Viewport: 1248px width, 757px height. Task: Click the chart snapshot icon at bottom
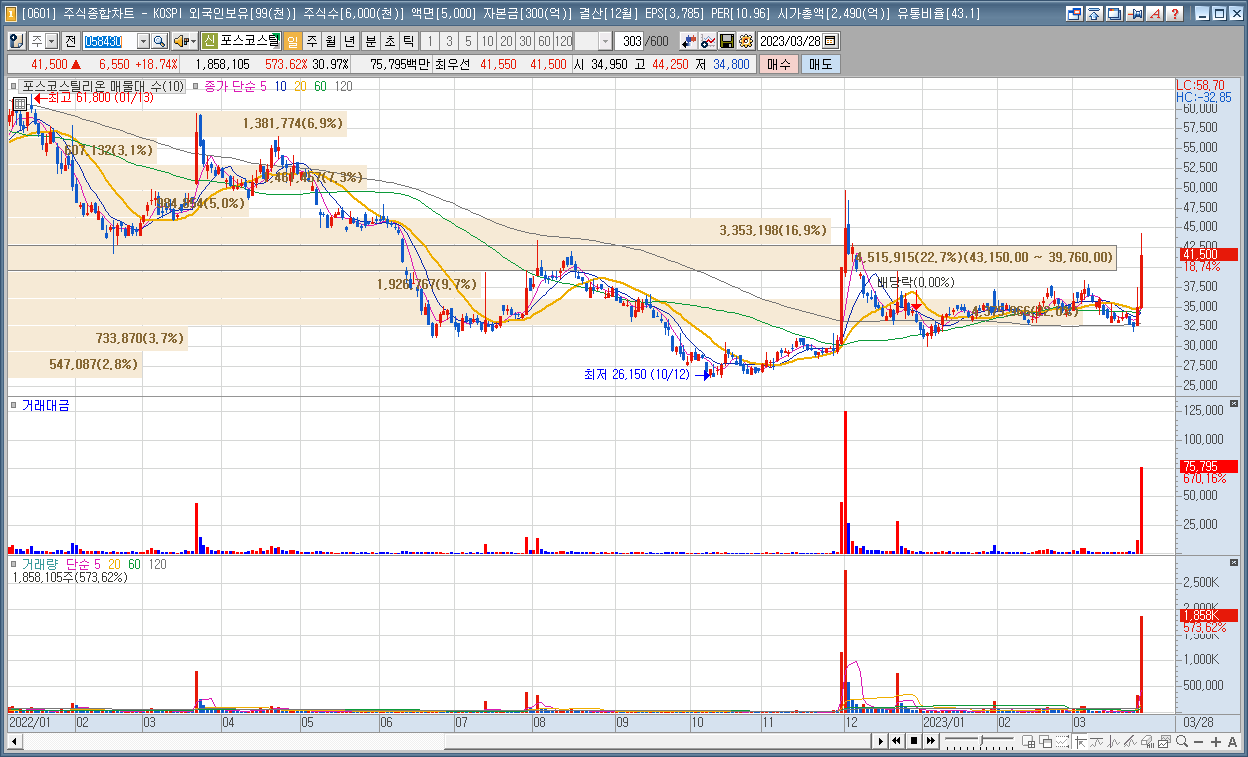[1164, 741]
